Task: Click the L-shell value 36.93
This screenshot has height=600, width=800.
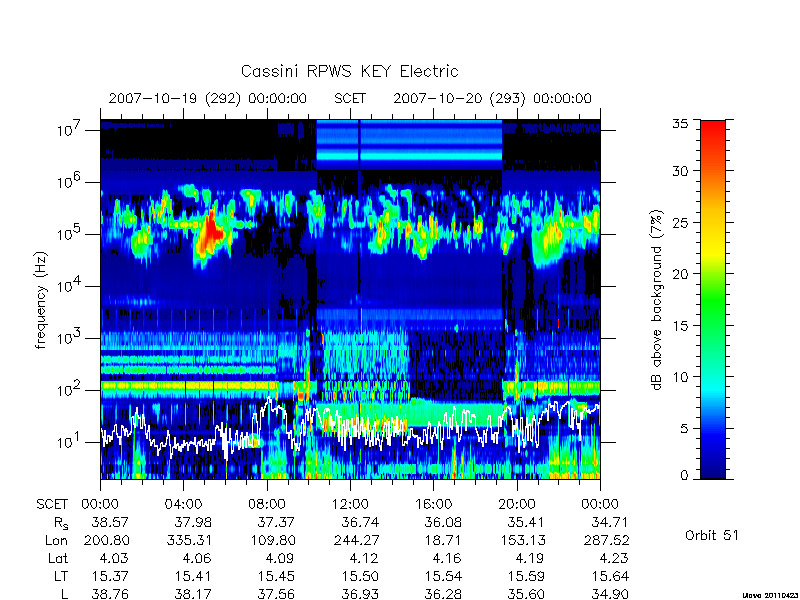Action: [360, 594]
